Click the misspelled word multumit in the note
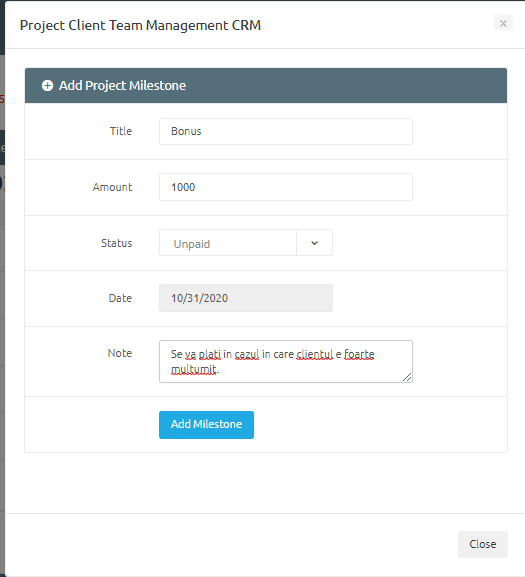 (194, 369)
